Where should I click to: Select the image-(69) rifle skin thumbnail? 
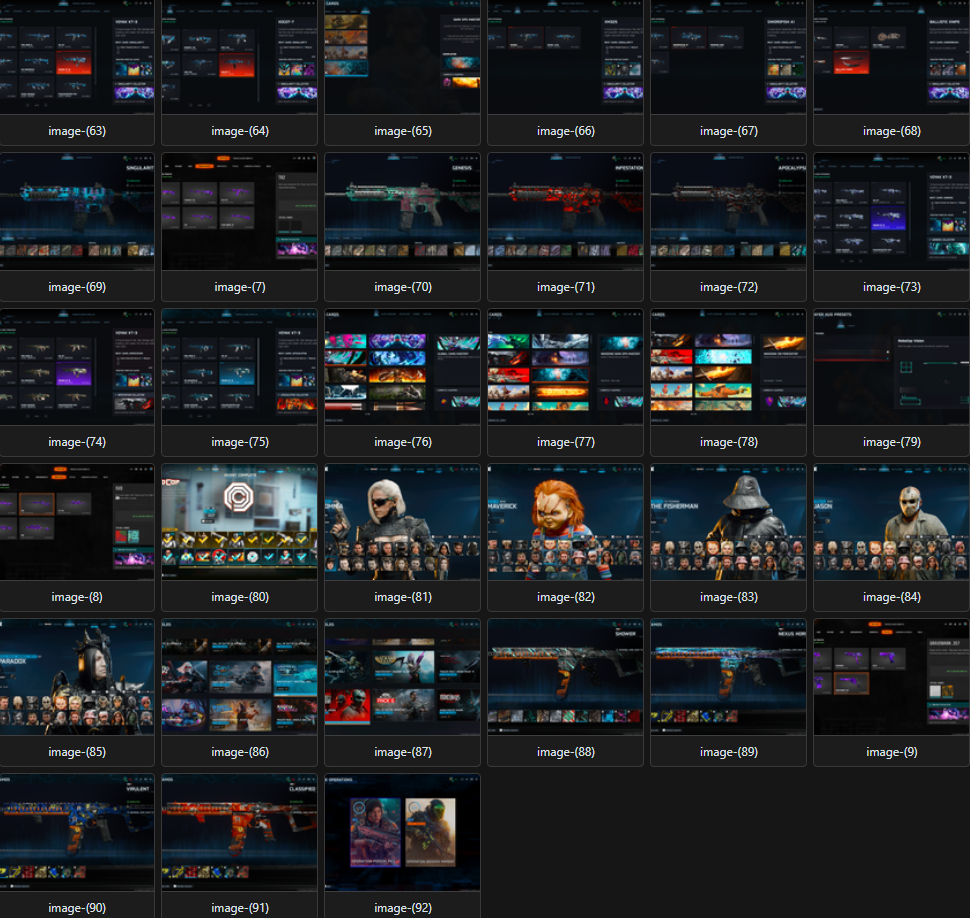[x=77, y=212]
